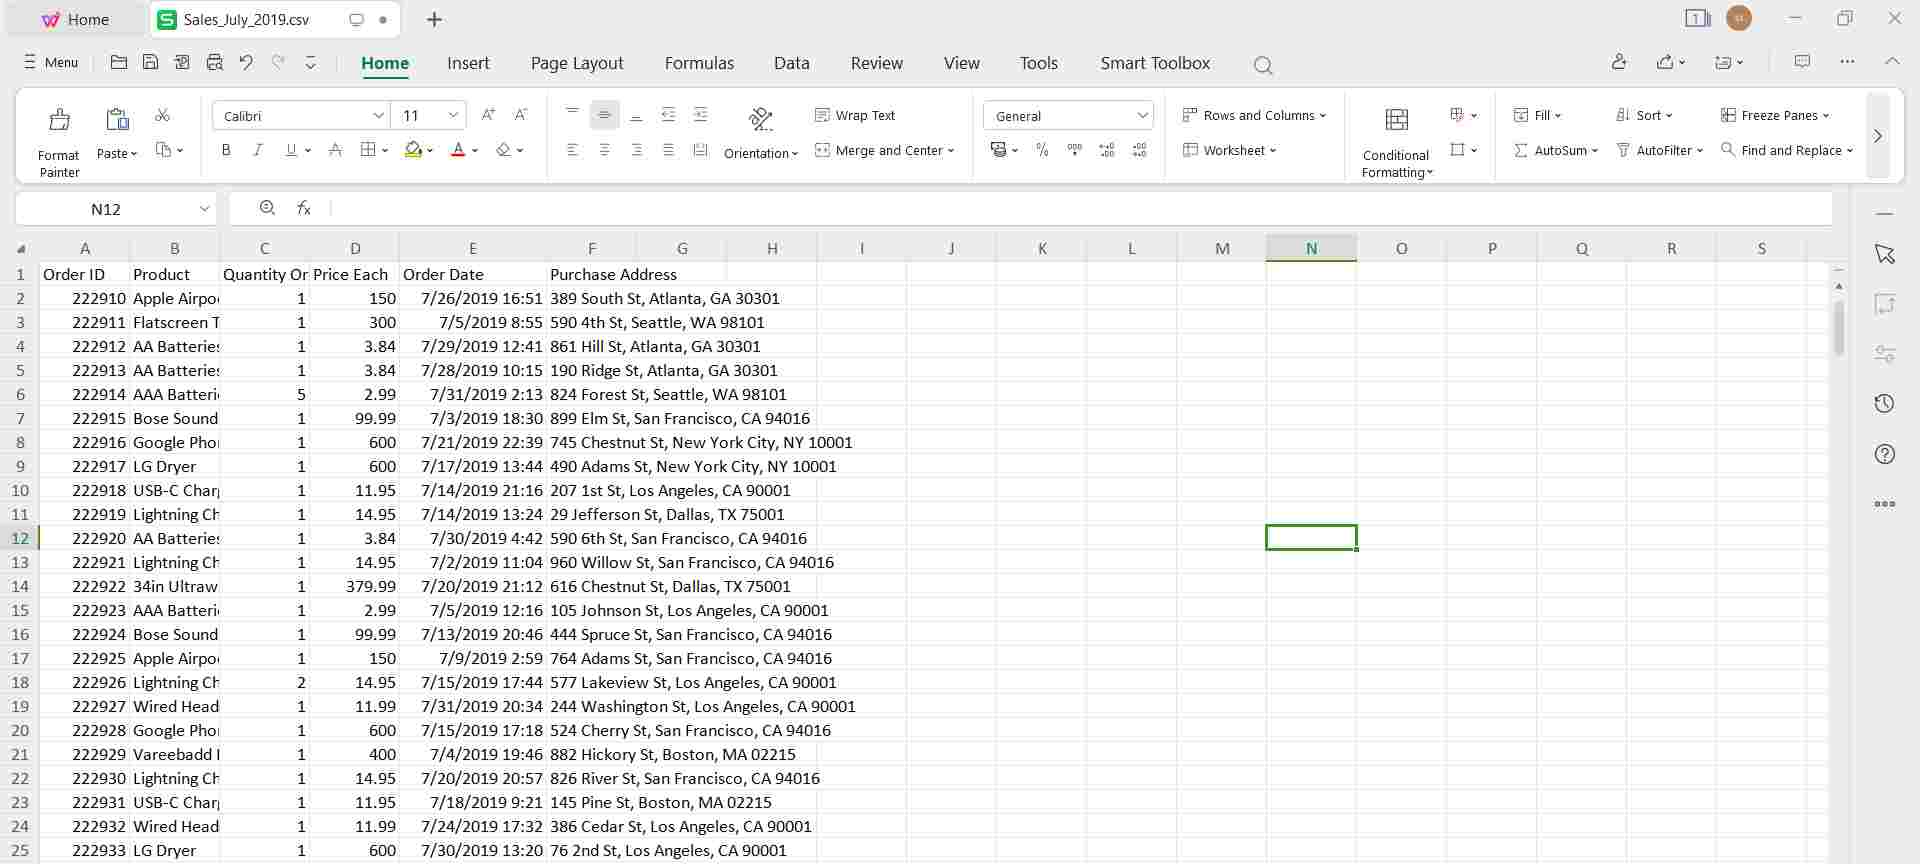Click the ribbon search magnifier icon
Viewport: 1920px width, 864px height.
(x=1263, y=65)
